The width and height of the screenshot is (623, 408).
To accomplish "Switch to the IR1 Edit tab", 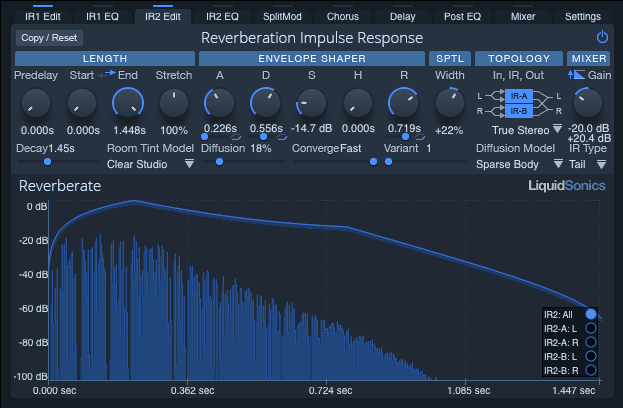I will coord(43,17).
